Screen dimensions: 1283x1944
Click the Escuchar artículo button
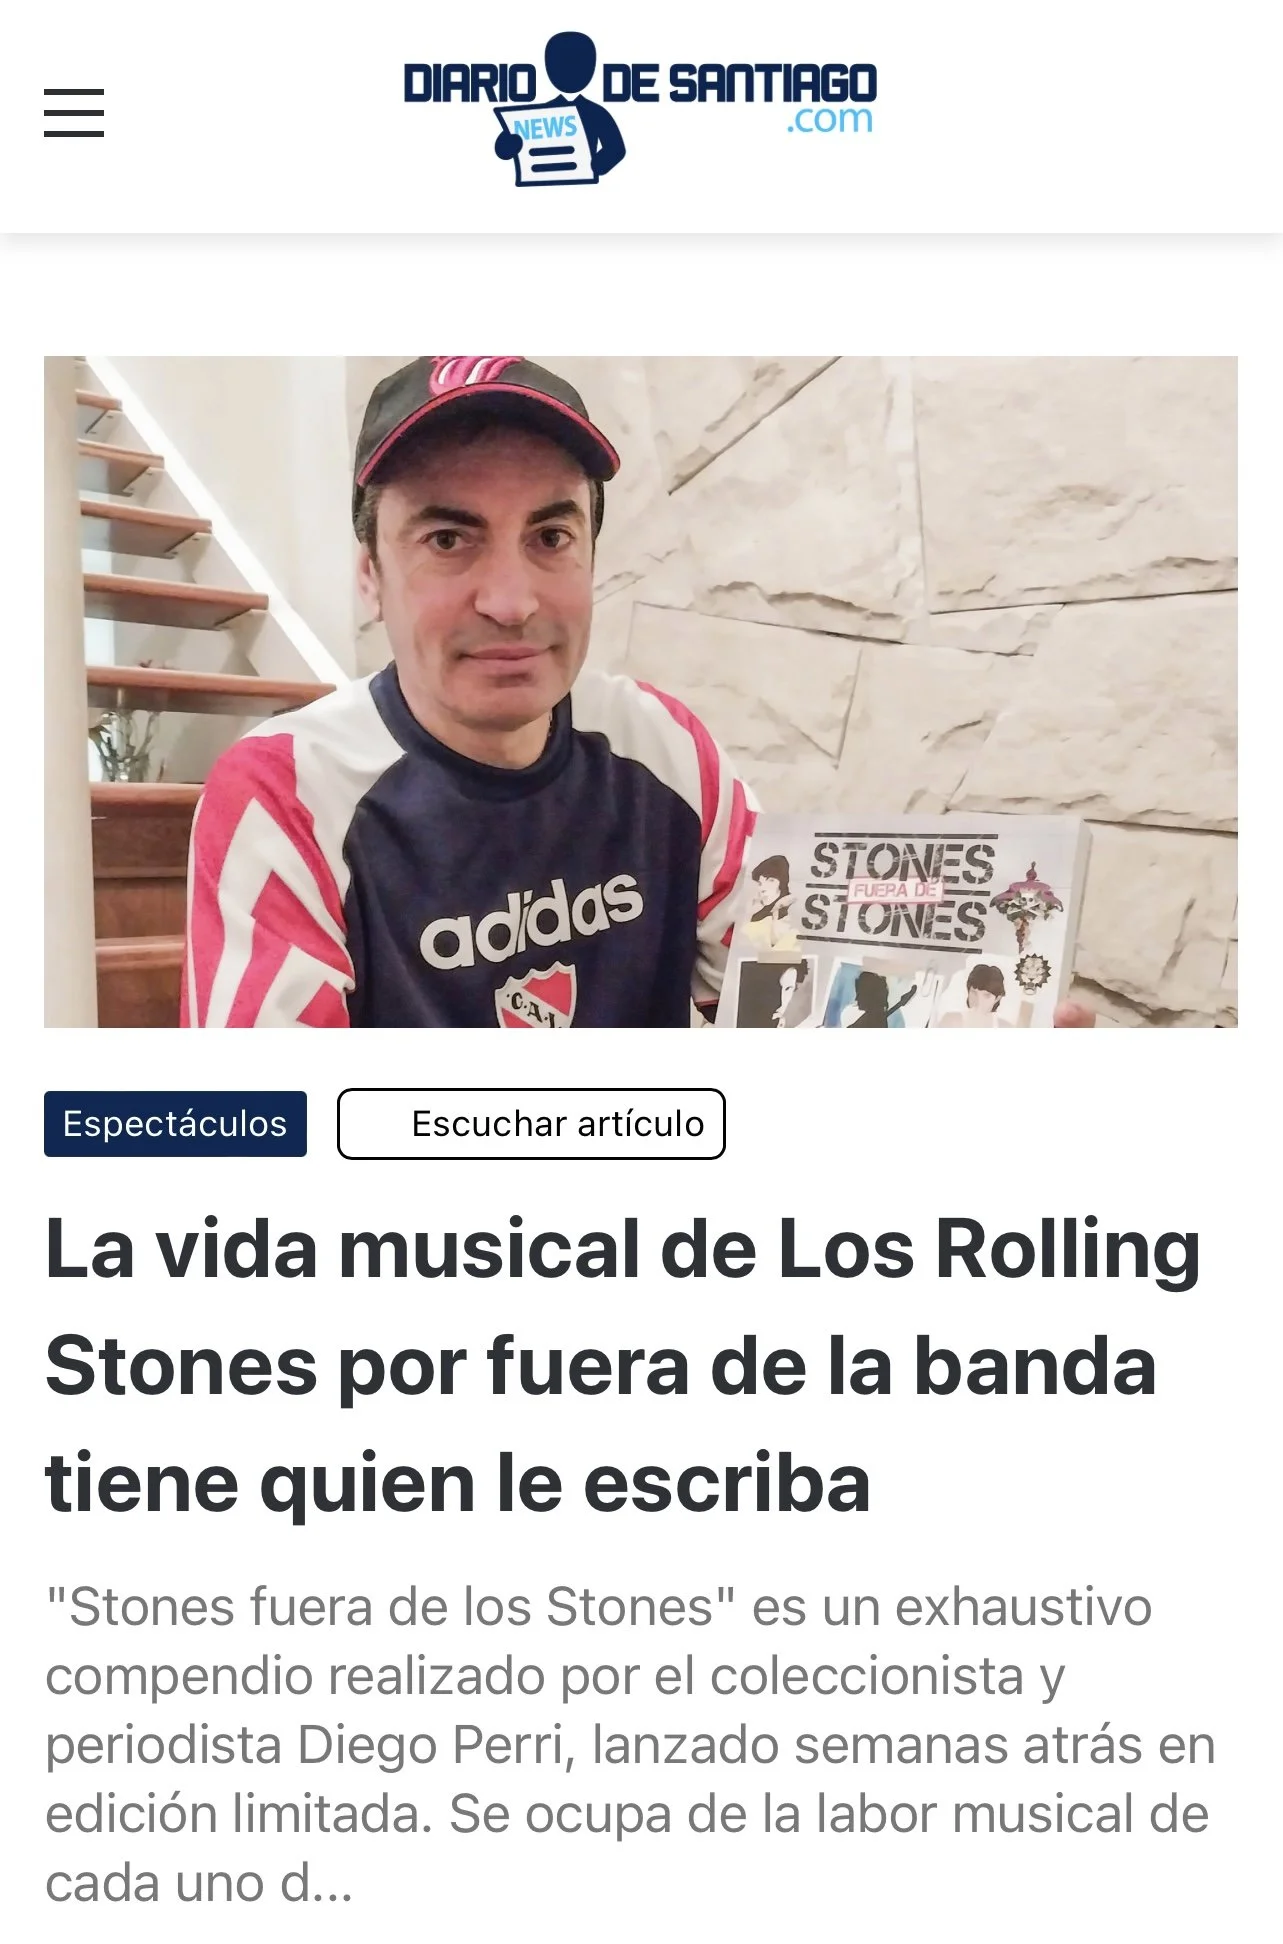[531, 1124]
